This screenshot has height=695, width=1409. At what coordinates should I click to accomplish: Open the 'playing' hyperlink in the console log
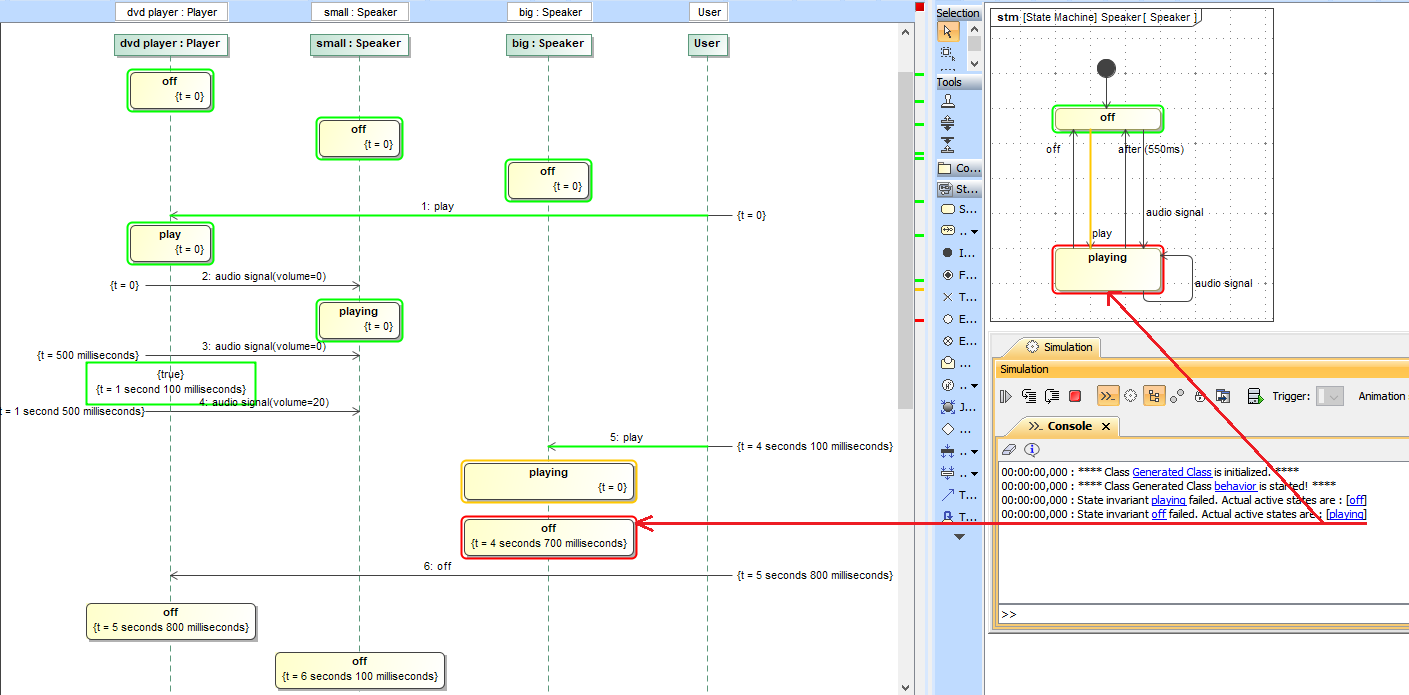[1168, 500]
